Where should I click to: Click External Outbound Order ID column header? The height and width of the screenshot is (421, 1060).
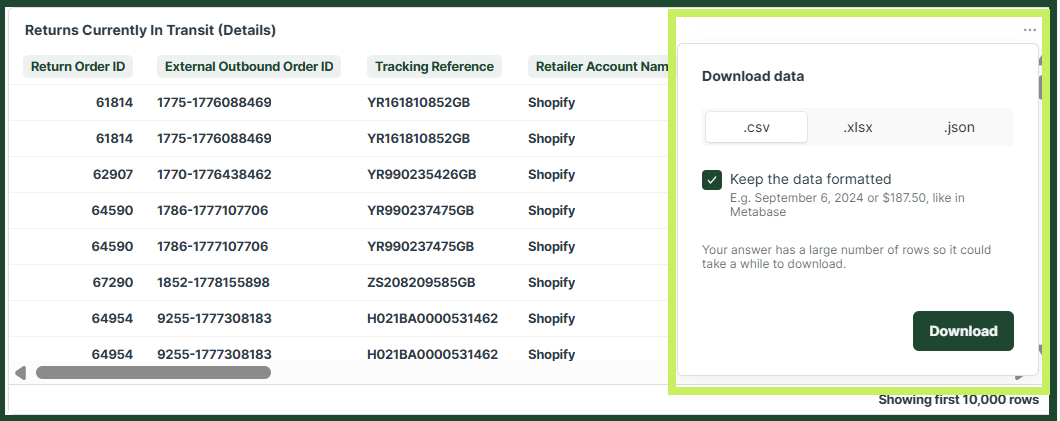coord(249,66)
